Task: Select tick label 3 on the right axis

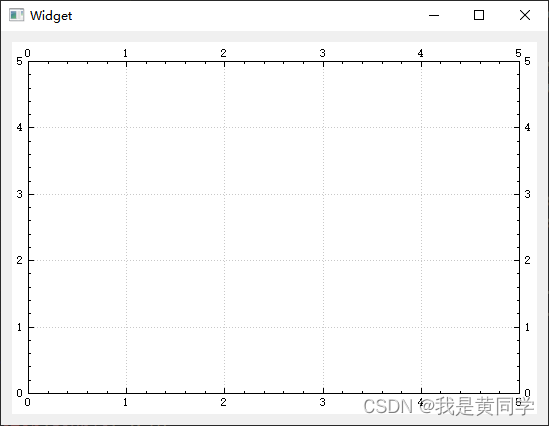Action: 528,194
